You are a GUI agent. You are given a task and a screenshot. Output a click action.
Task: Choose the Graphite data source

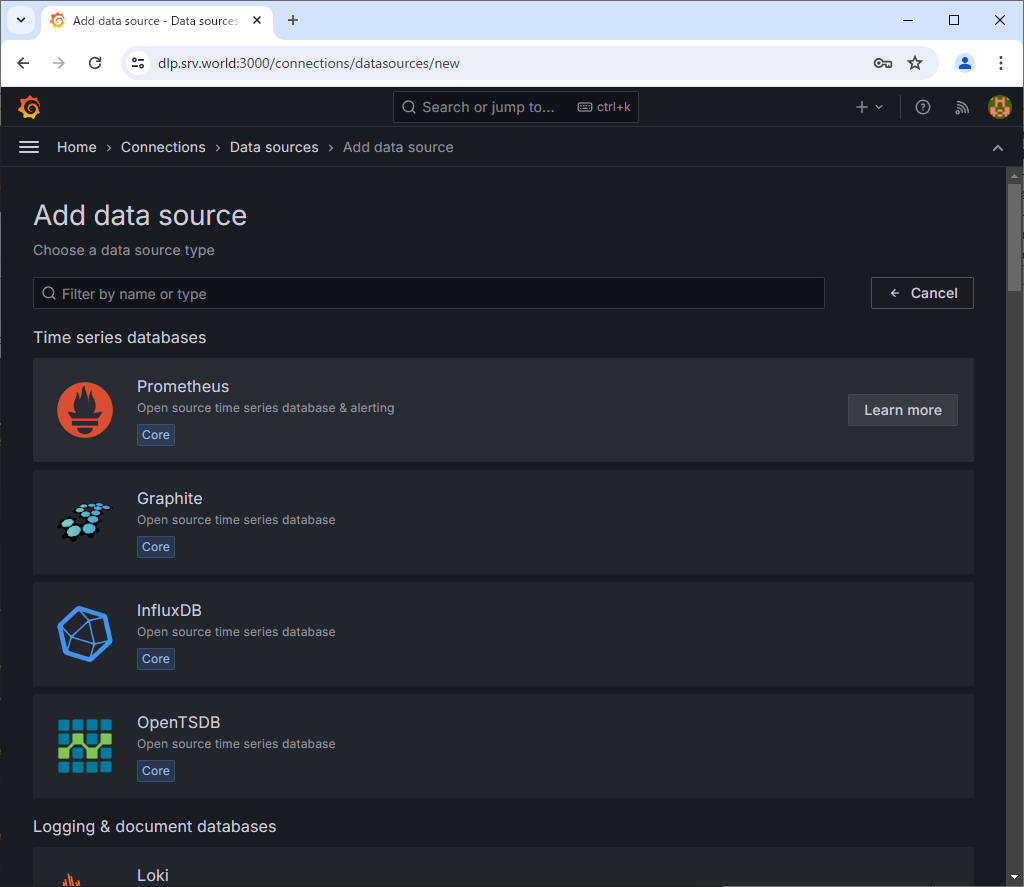pyautogui.click(x=503, y=522)
